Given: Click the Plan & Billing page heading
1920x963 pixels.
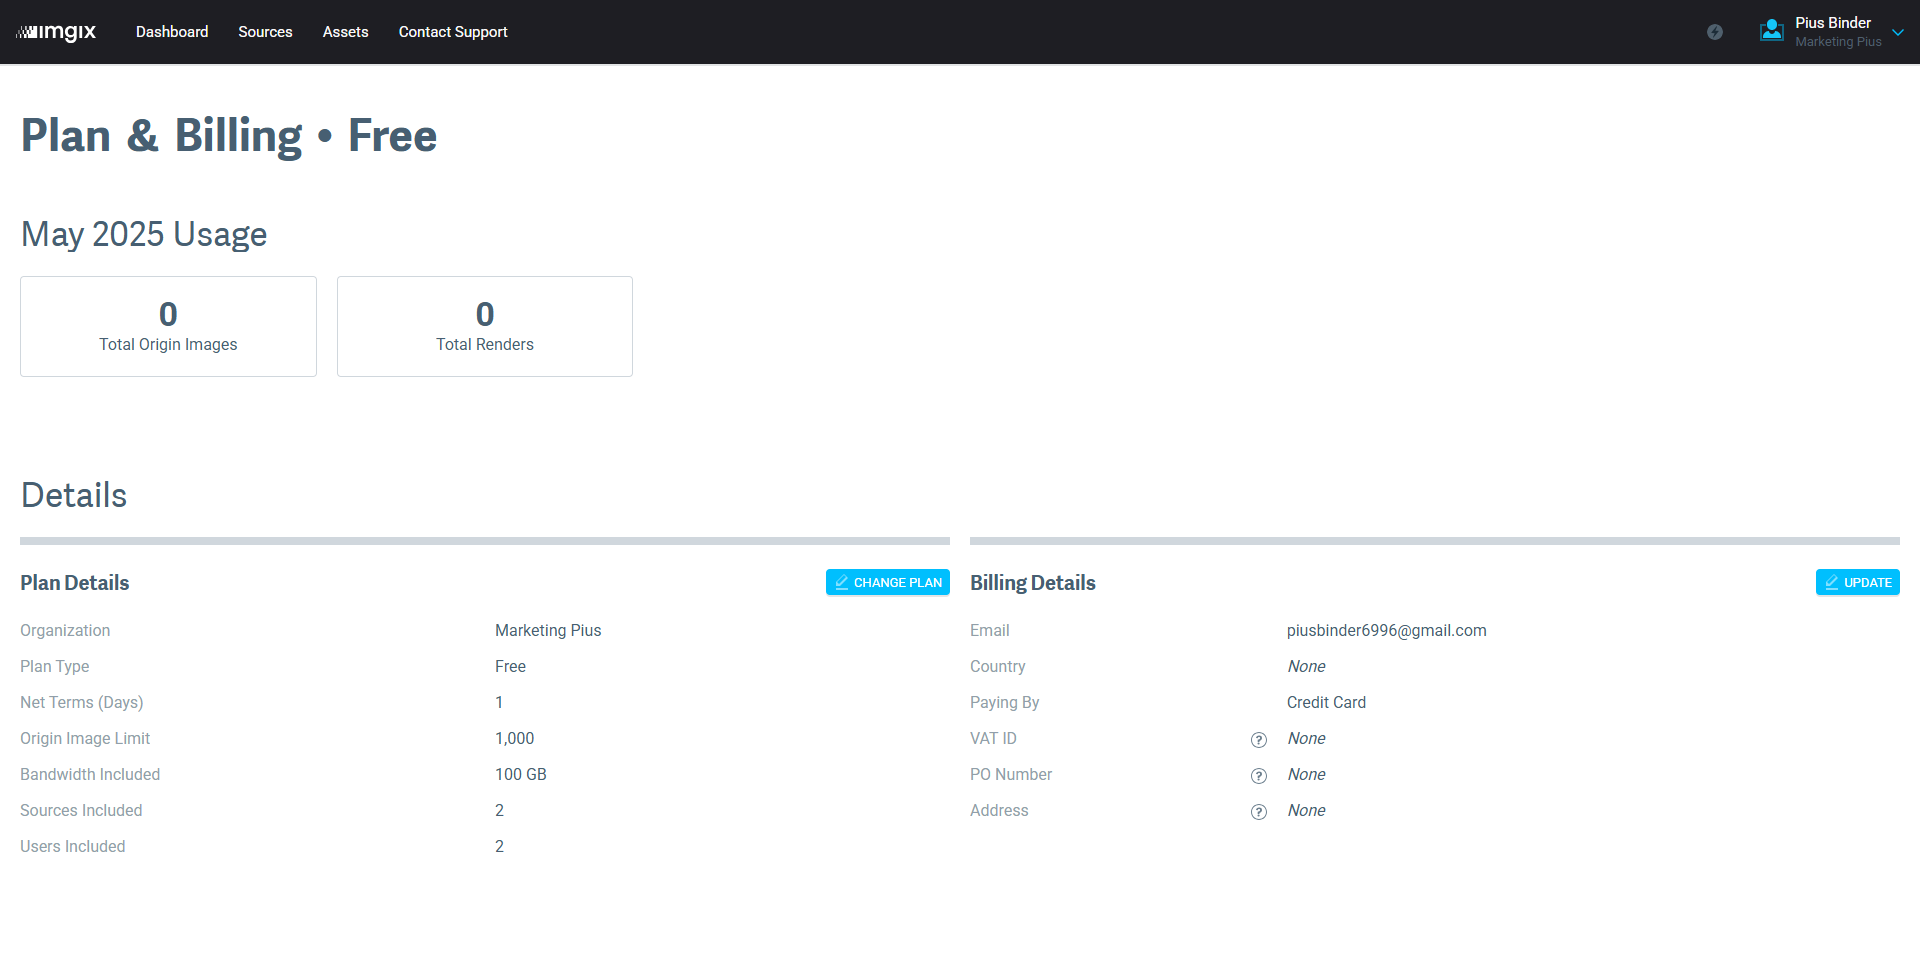Looking at the screenshot, I should coord(229,136).
